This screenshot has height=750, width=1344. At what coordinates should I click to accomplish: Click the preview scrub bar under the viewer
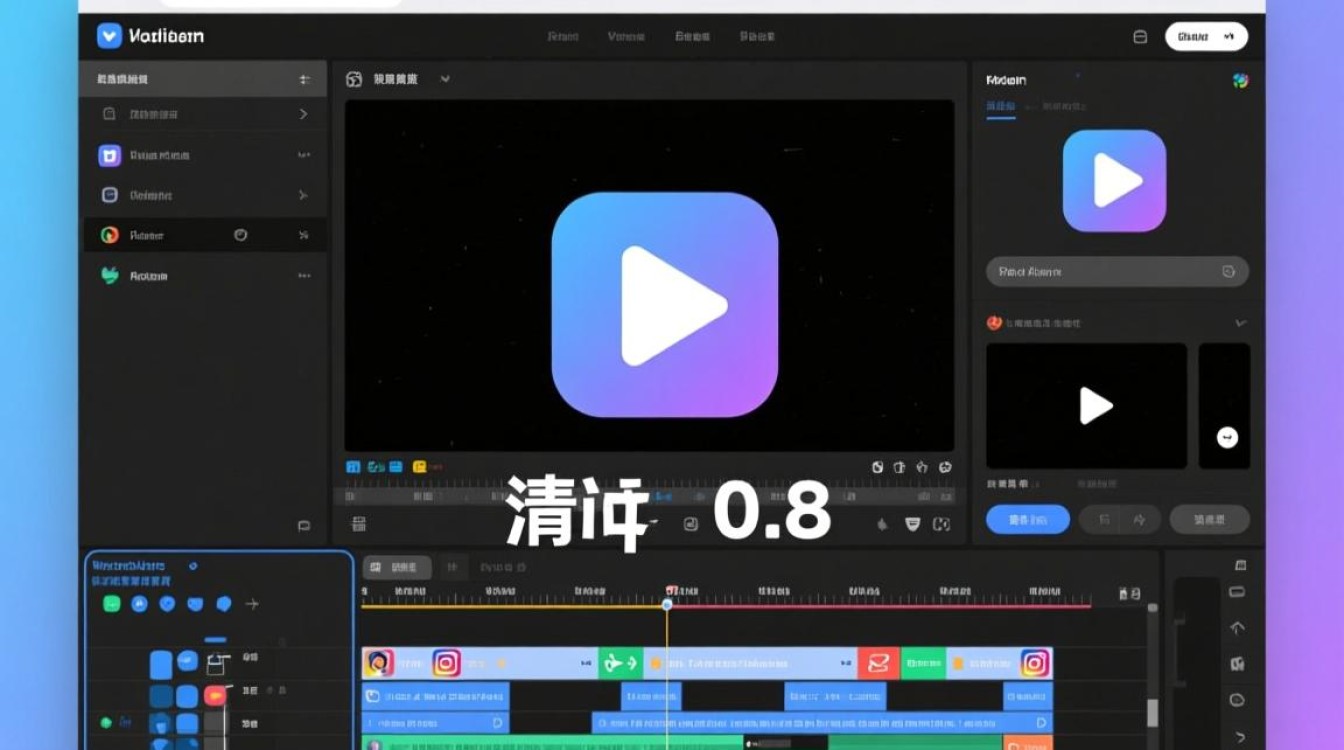pyautogui.click(x=650, y=495)
